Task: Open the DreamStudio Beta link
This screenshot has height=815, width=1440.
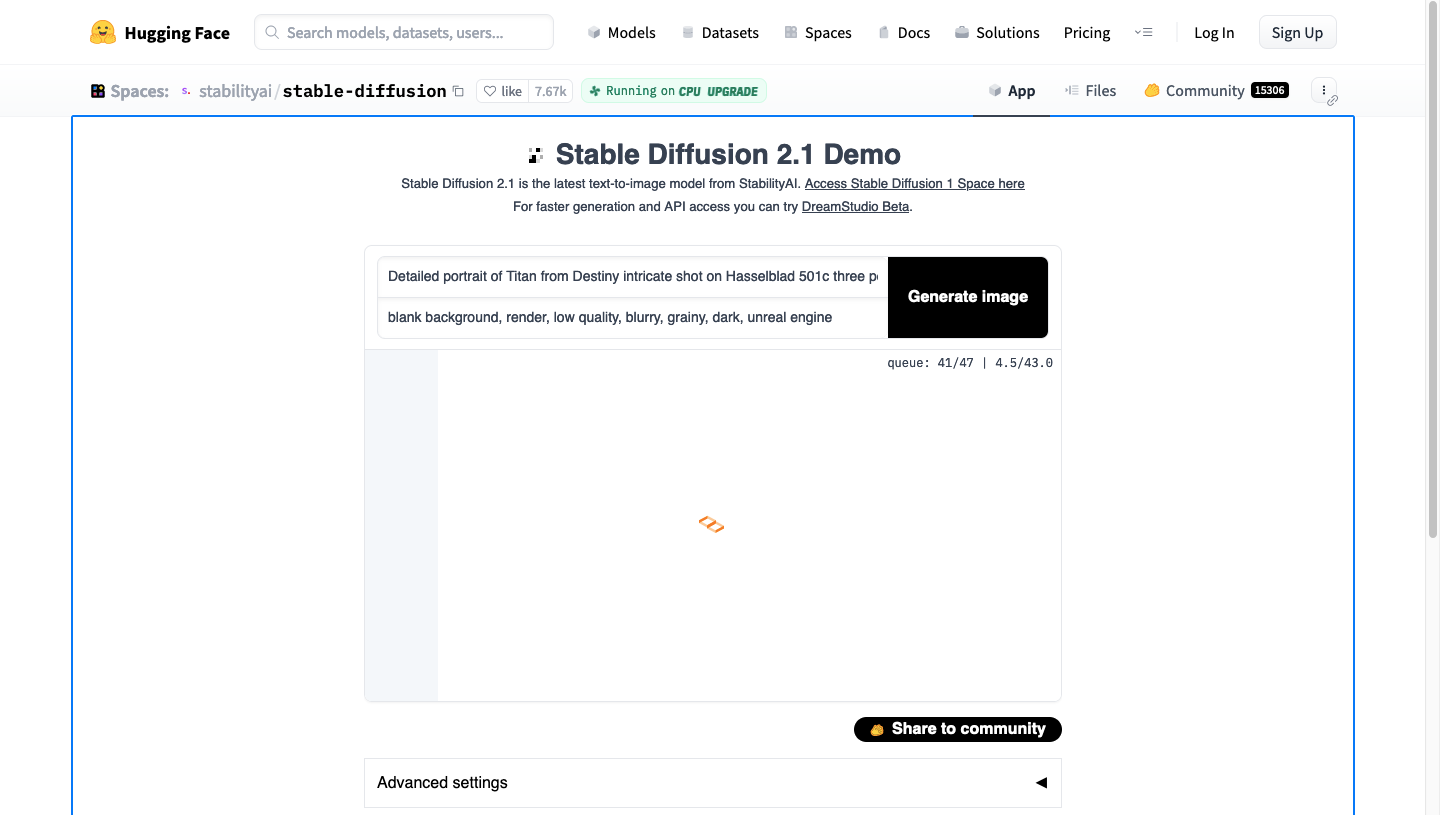Action: (x=855, y=207)
